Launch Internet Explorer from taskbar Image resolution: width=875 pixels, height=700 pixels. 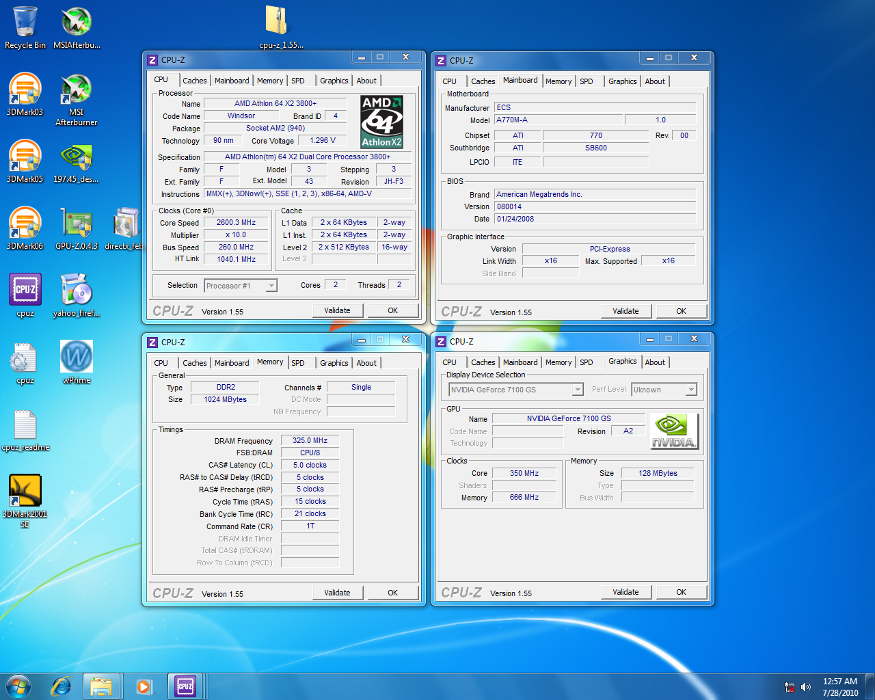tap(61, 686)
